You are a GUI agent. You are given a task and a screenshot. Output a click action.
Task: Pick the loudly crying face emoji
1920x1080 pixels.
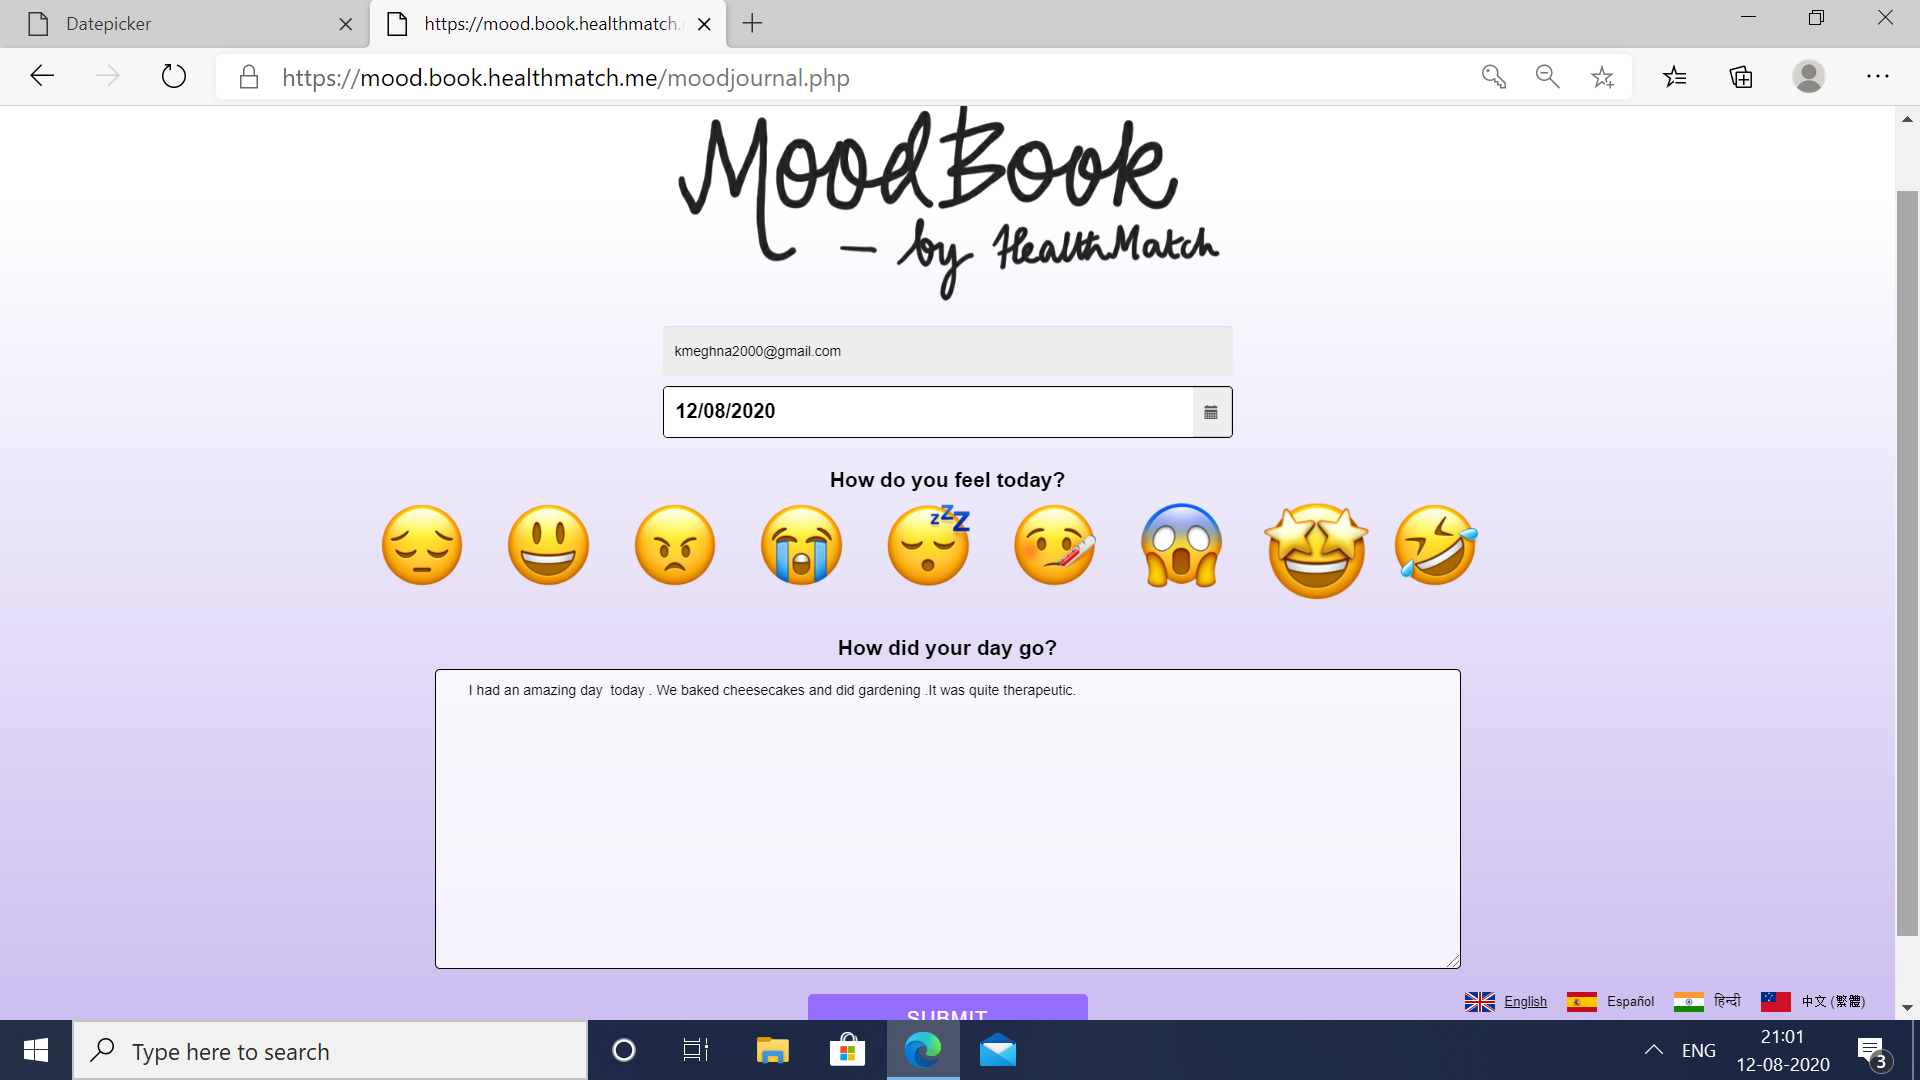[x=801, y=545]
